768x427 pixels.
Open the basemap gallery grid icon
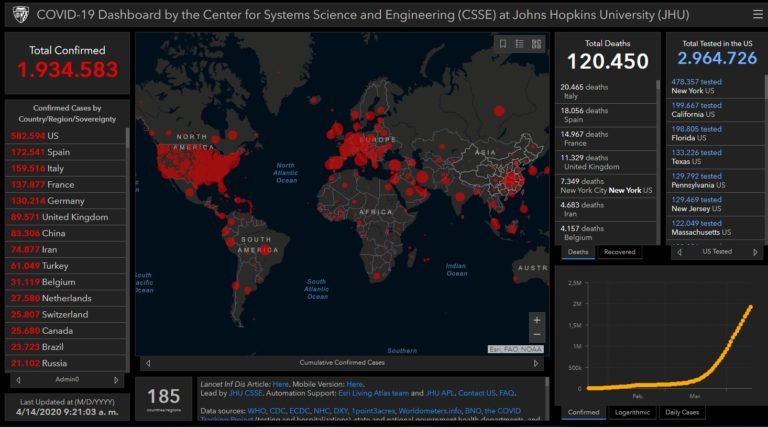pyautogui.click(x=536, y=44)
